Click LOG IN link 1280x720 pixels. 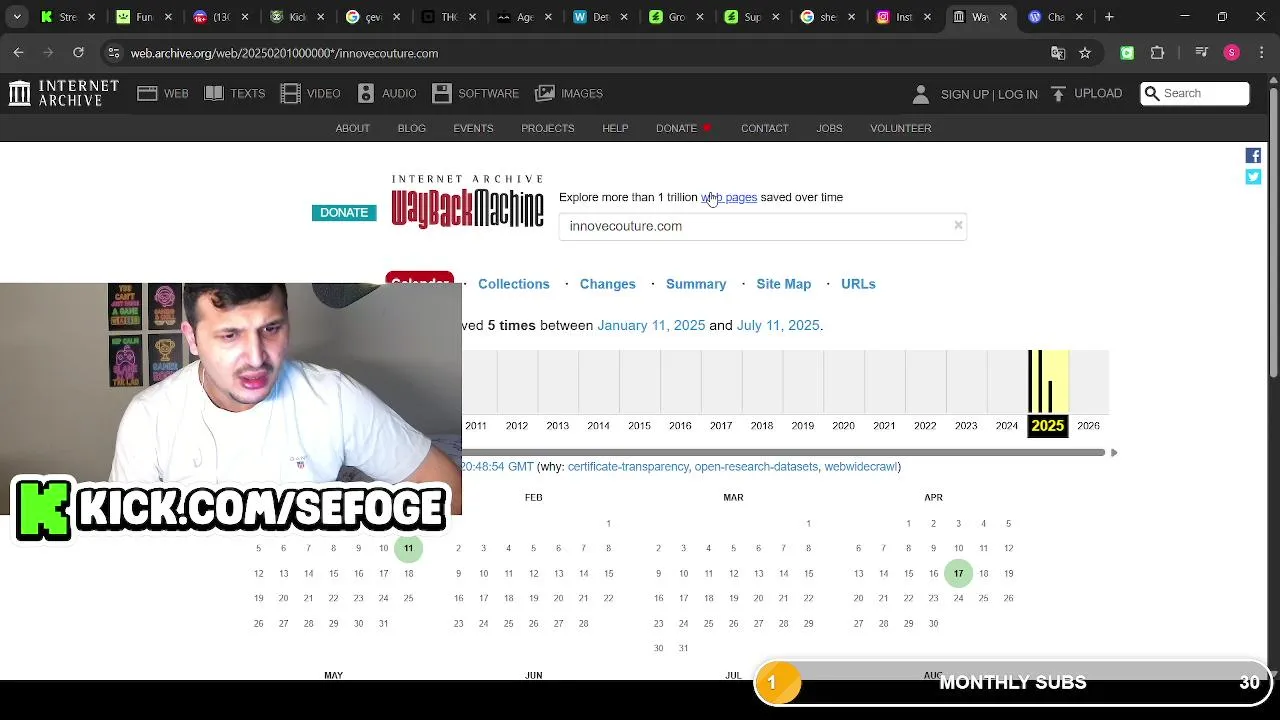(x=1018, y=94)
